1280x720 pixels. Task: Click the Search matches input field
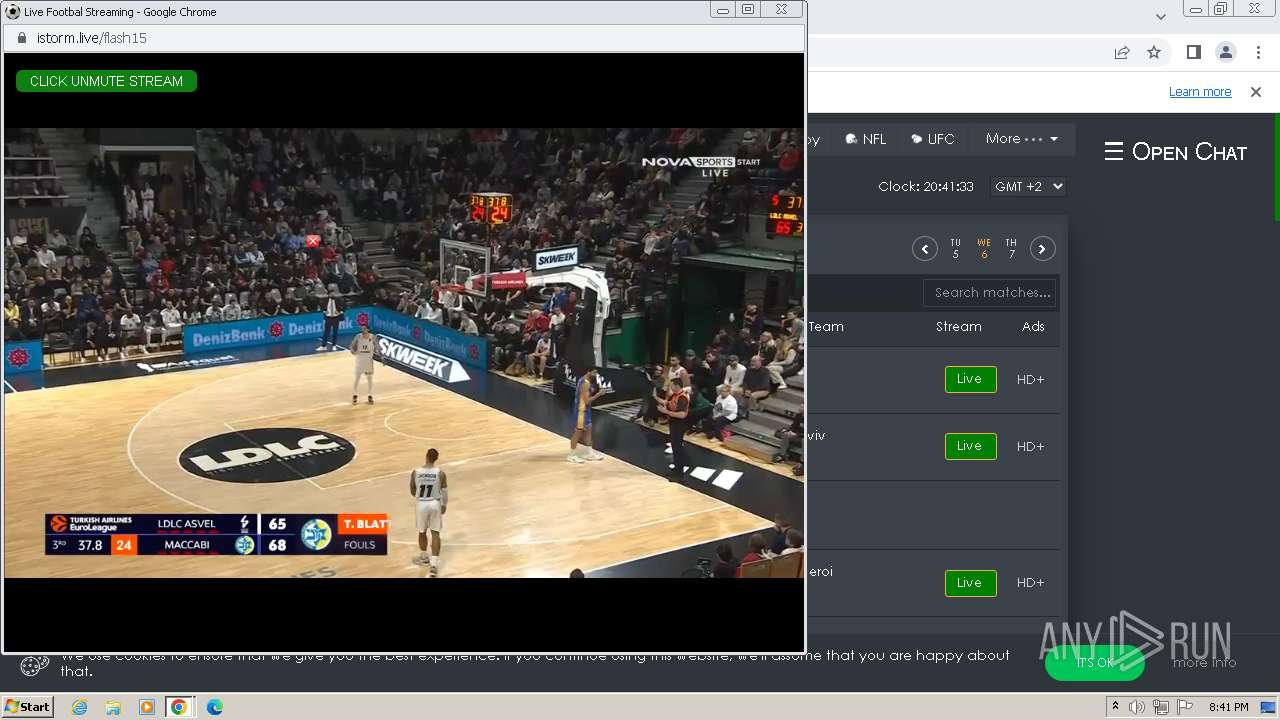990,293
